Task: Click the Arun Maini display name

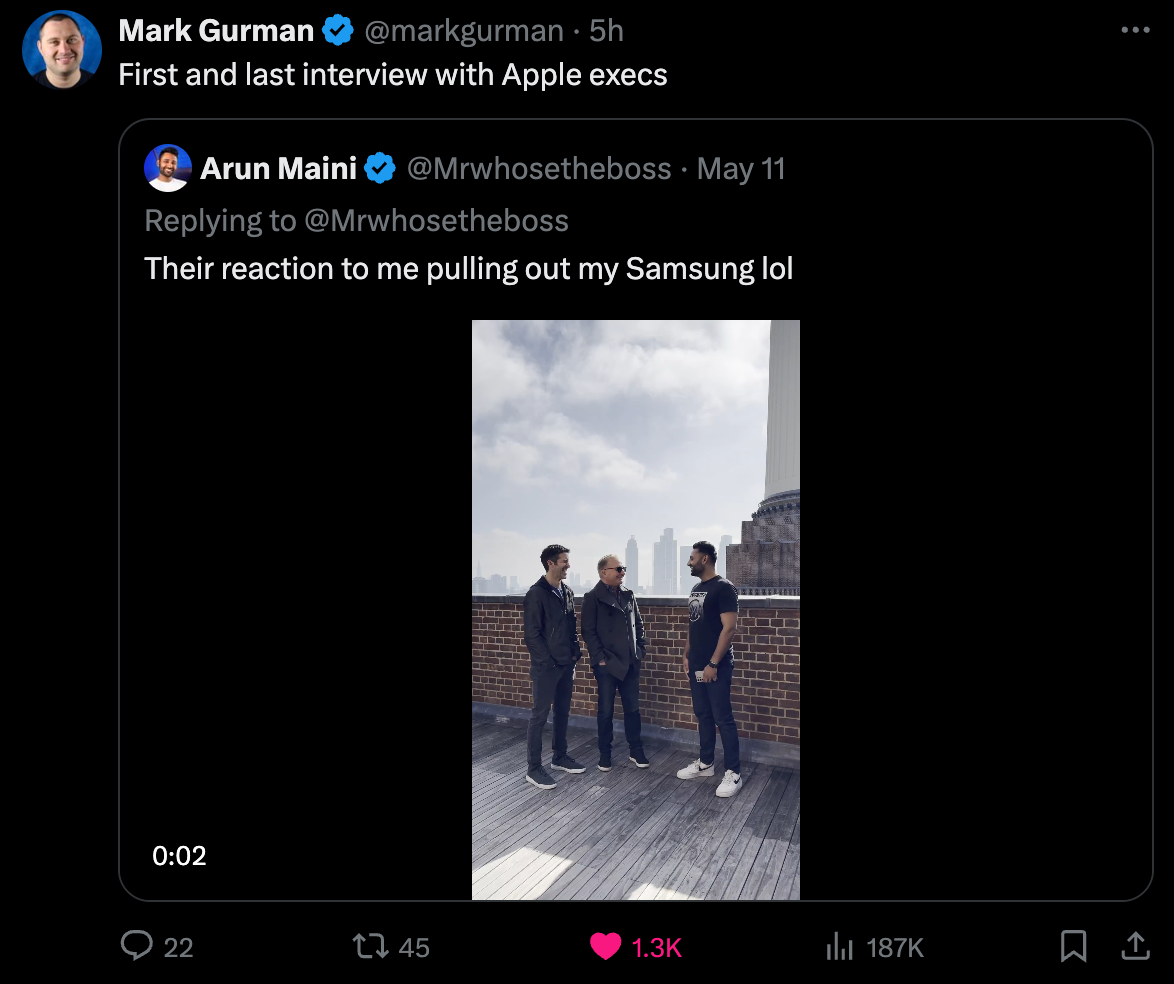Action: (x=278, y=169)
